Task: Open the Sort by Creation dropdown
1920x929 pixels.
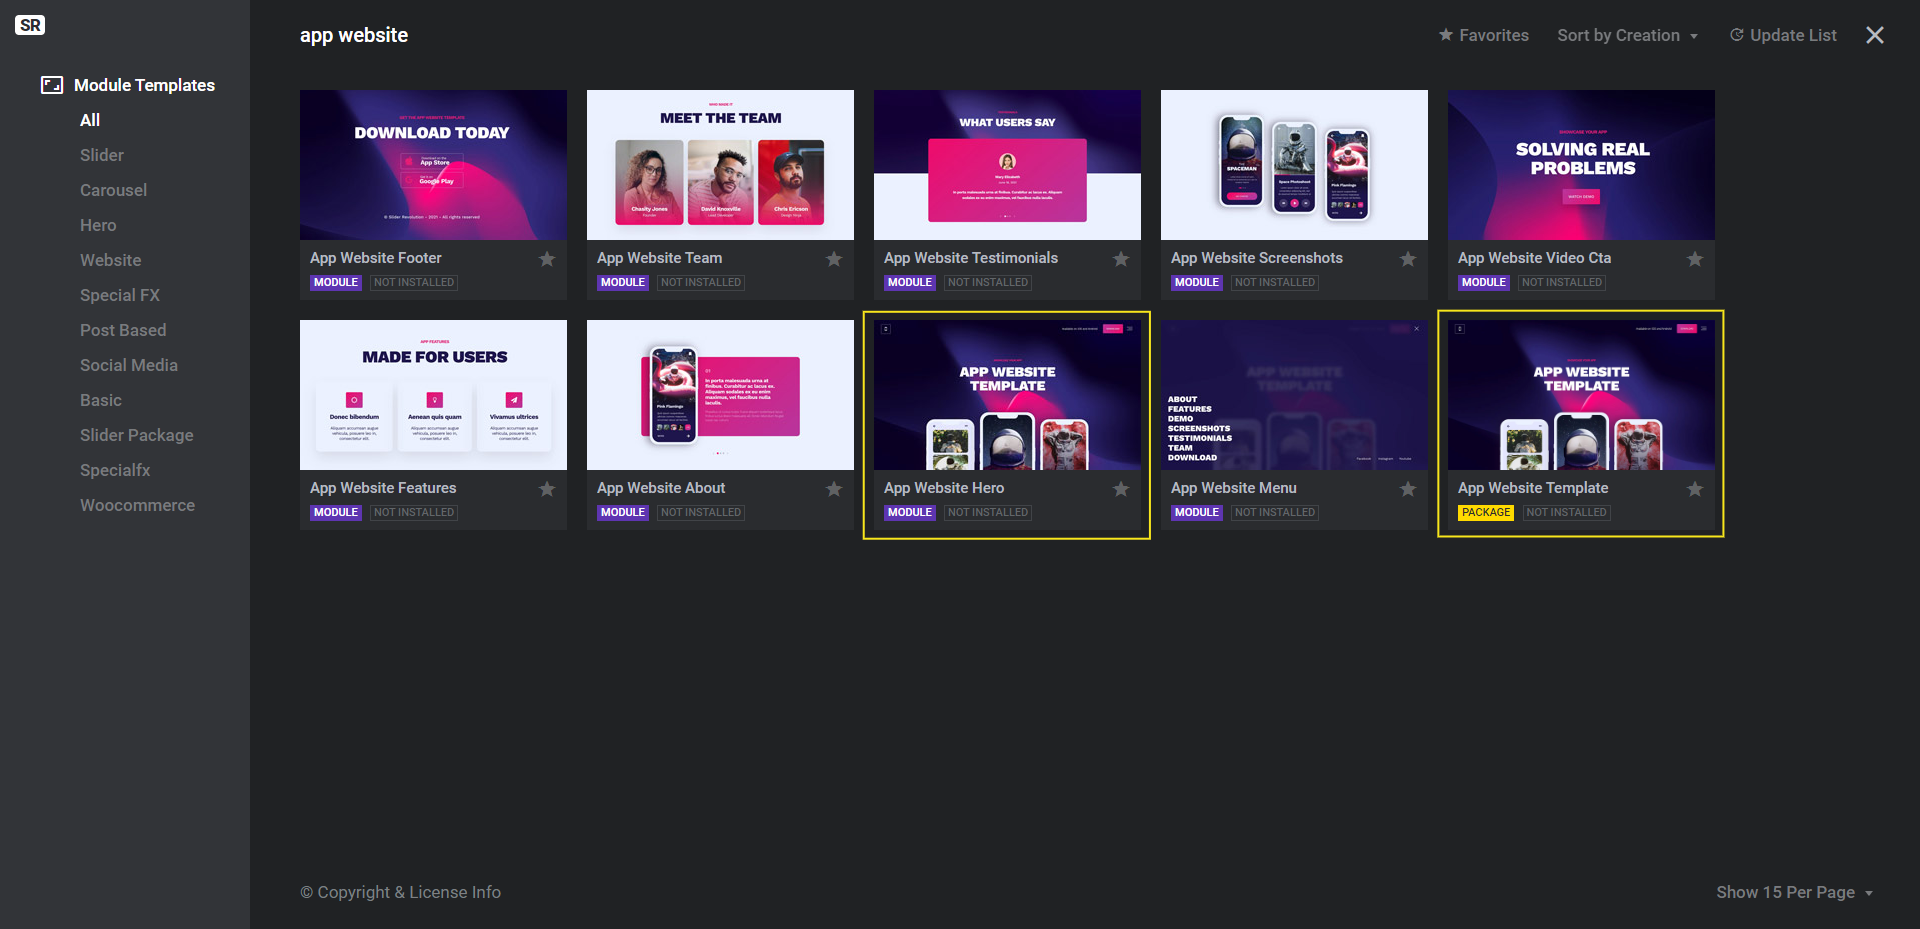Action: [x=1628, y=35]
